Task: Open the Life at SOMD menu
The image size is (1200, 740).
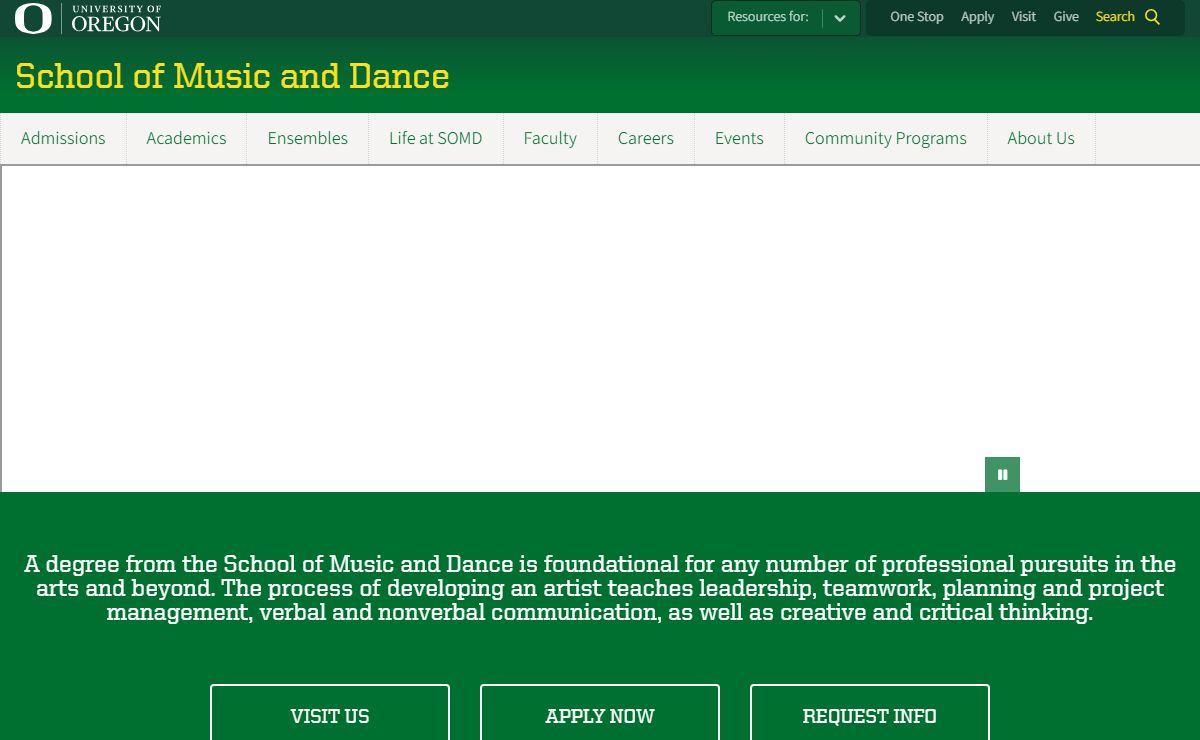Action: point(436,139)
